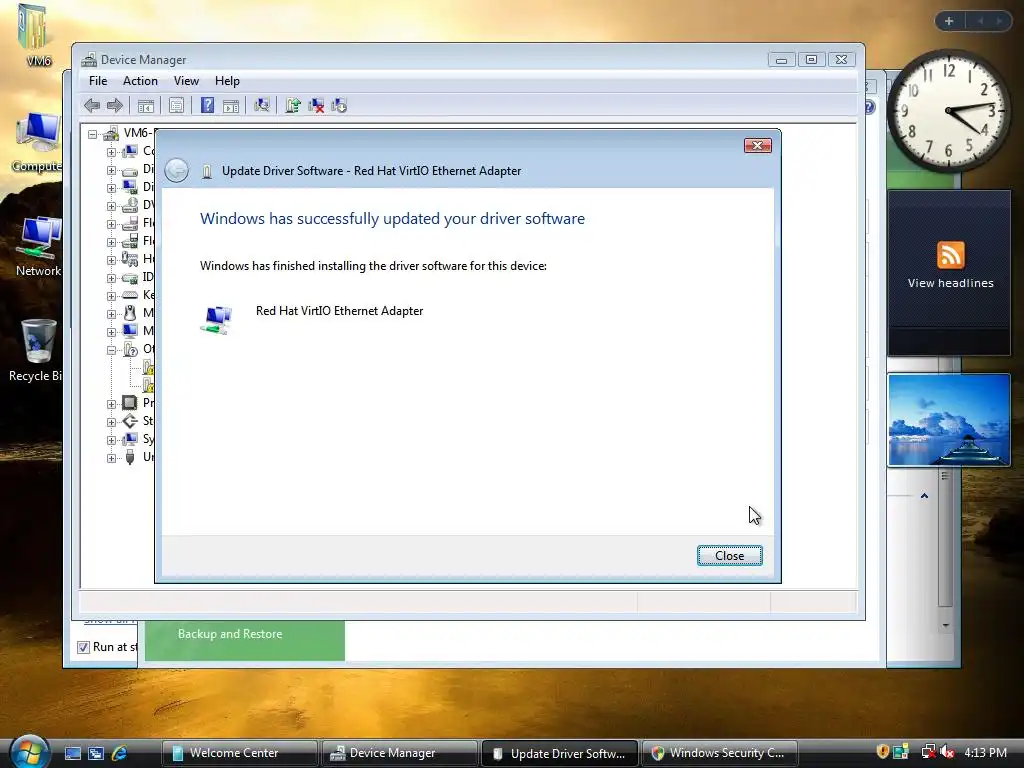This screenshot has height=768, width=1024.
Task: Expand the Human Interface Devices node
Action: pos(111,260)
